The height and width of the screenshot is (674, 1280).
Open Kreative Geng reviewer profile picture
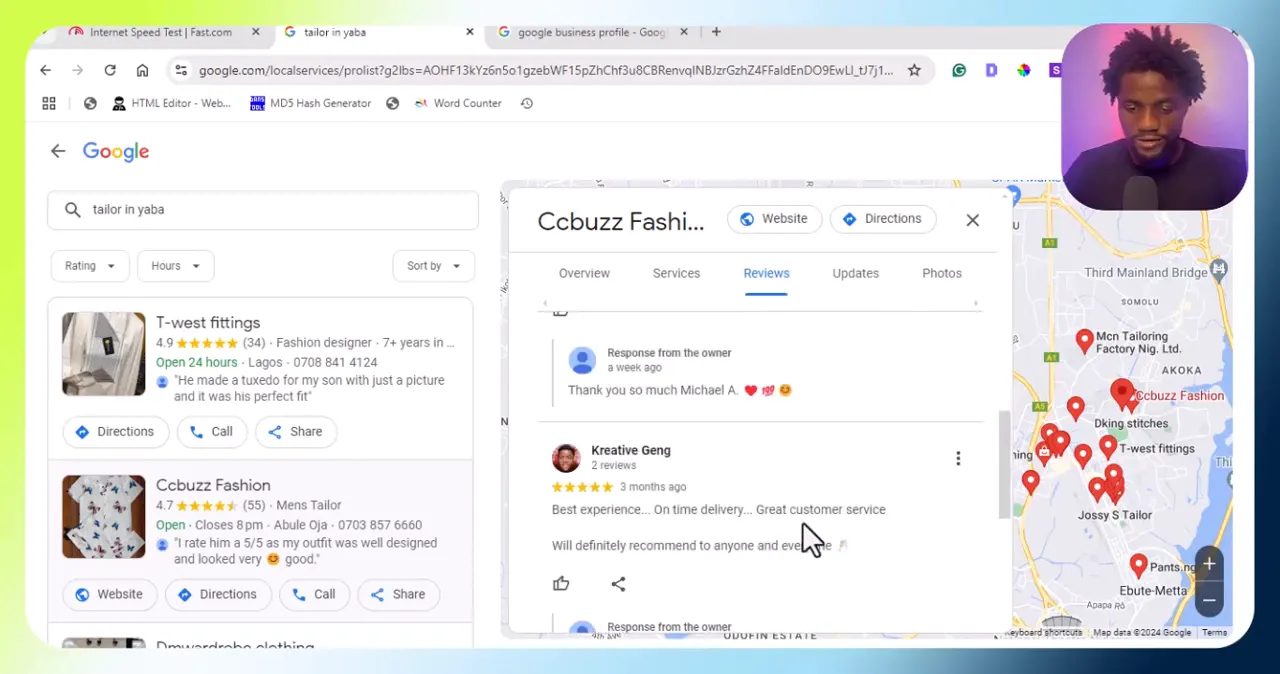566,458
